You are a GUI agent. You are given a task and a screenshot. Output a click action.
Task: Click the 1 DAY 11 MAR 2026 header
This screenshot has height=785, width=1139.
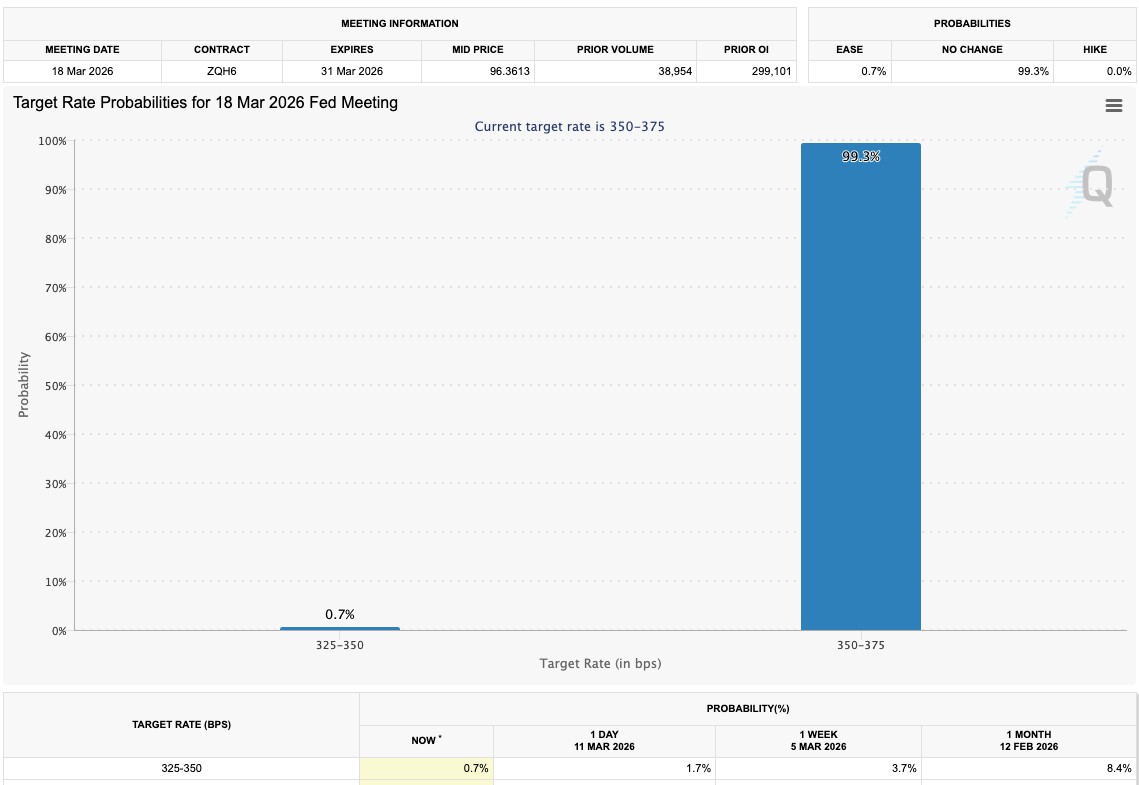pyautogui.click(x=604, y=741)
